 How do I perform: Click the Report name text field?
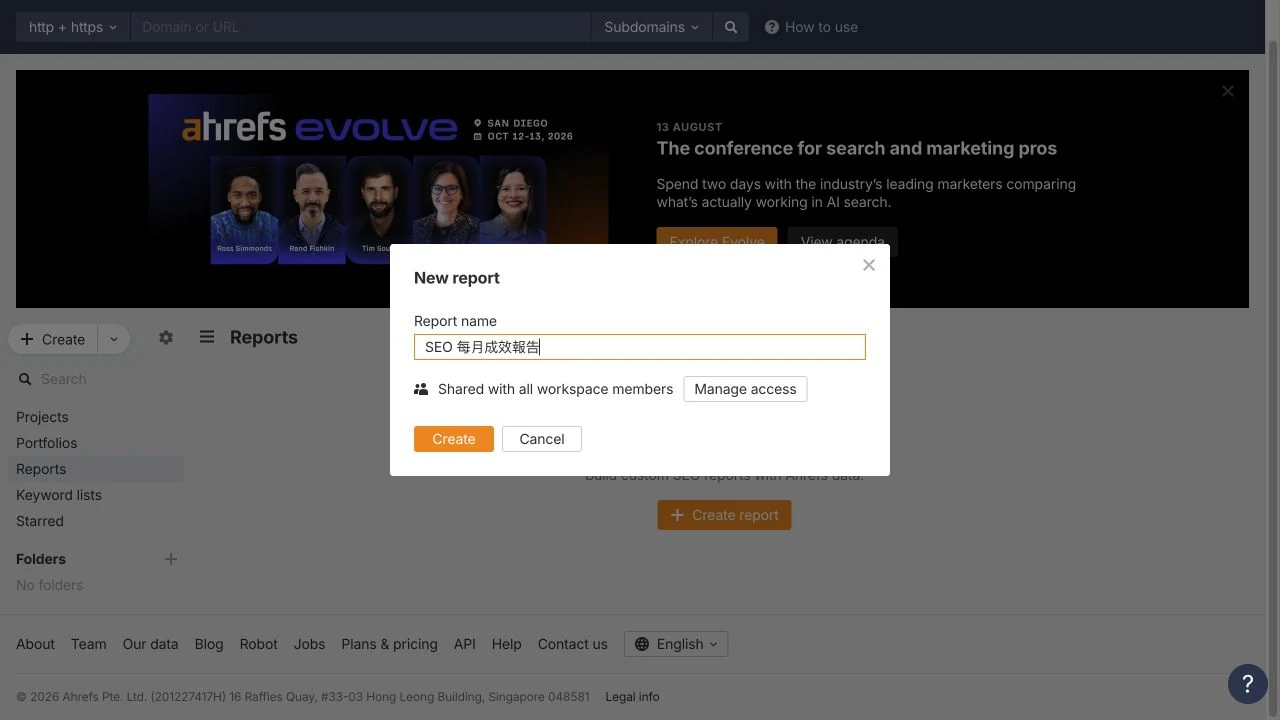click(639, 347)
